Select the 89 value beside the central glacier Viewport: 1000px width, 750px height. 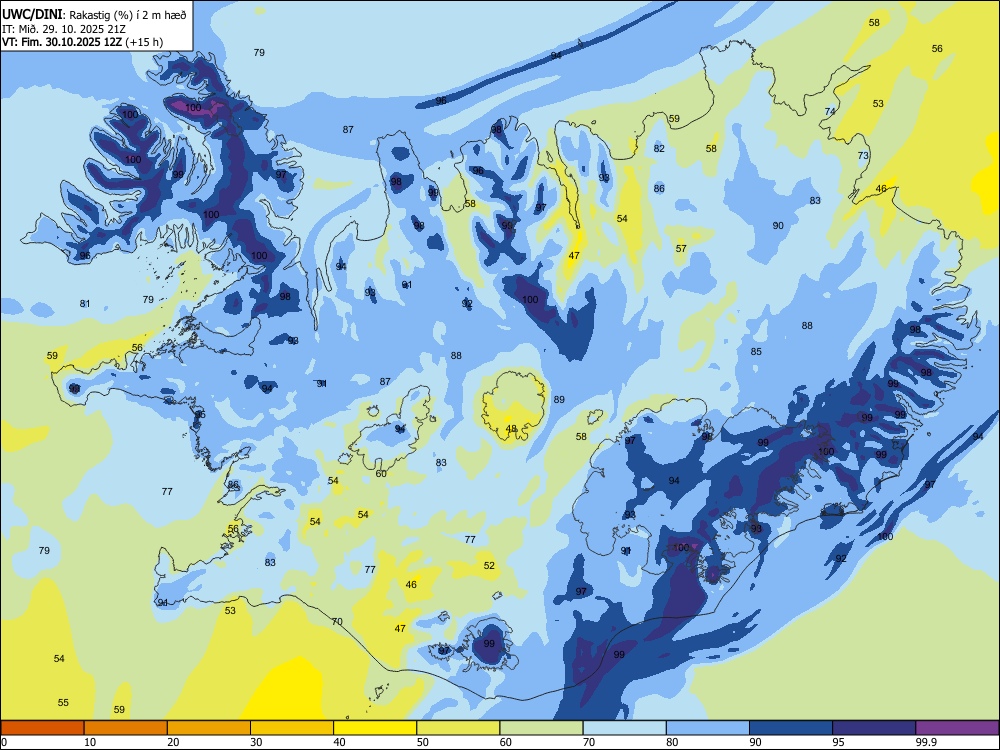coord(559,400)
